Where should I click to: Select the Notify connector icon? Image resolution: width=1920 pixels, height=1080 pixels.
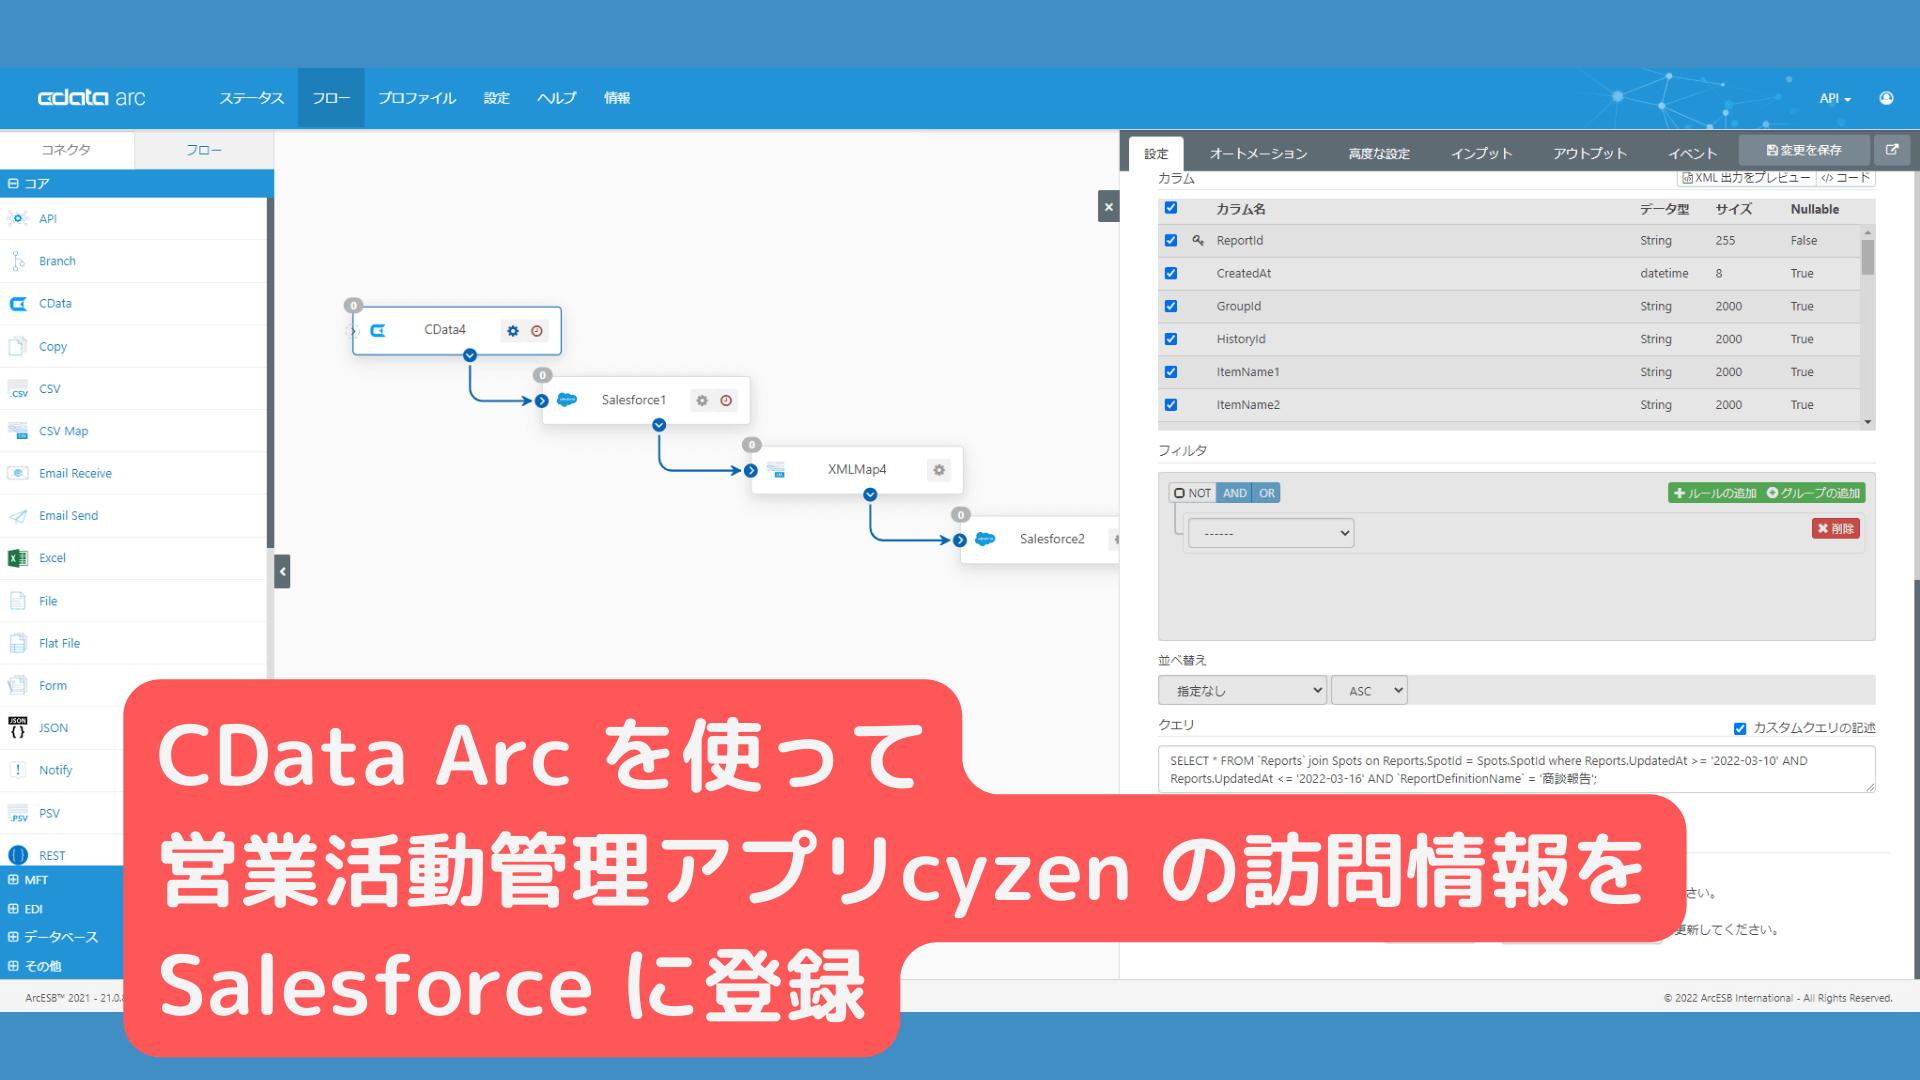coord(17,769)
